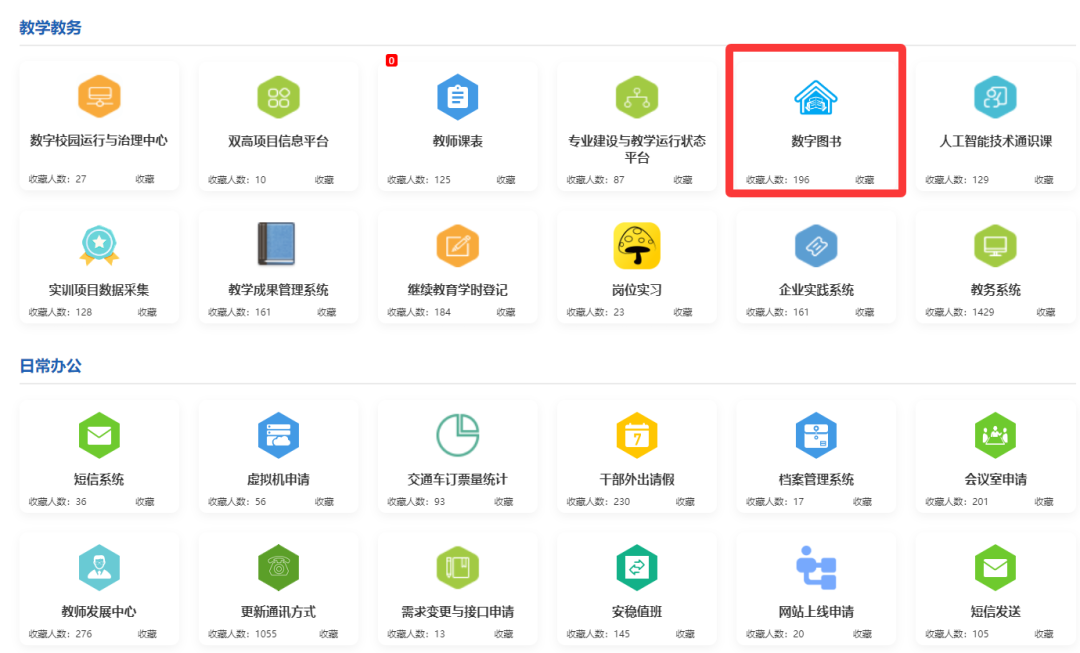The image size is (1080, 653).
Task: Open the 实训项目数据采集 medal icon
Action: tap(99, 246)
